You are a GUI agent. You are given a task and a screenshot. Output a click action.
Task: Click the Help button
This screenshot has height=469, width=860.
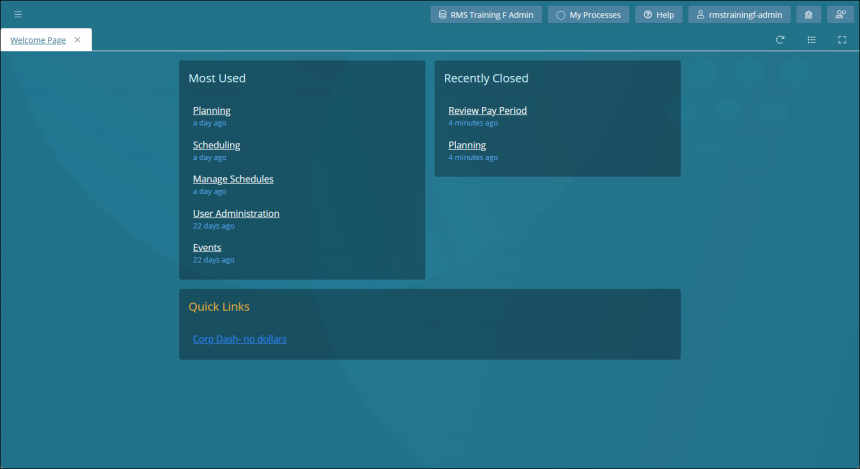click(x=659, y=15)
